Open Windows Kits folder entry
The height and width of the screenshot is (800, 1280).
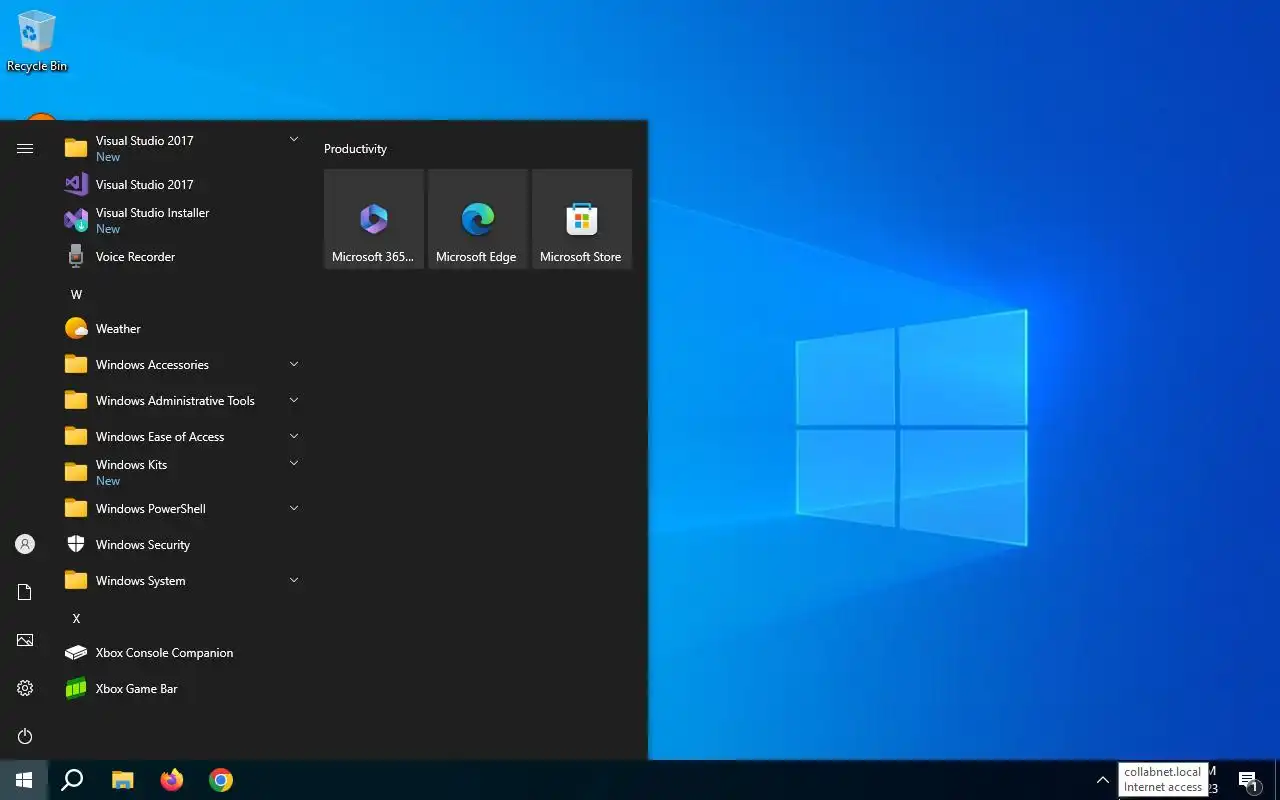(182, 473)
